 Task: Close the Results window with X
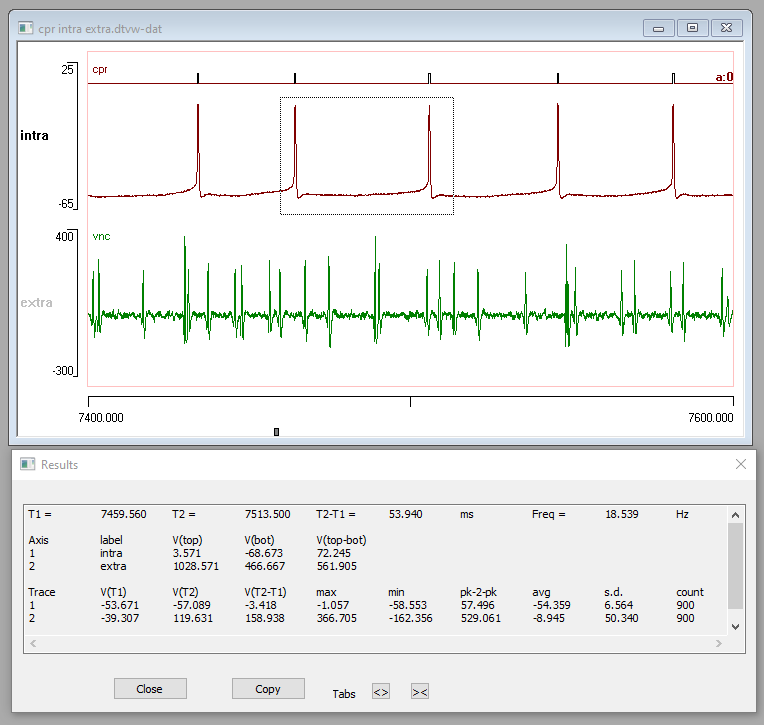[x=741, y=464]
